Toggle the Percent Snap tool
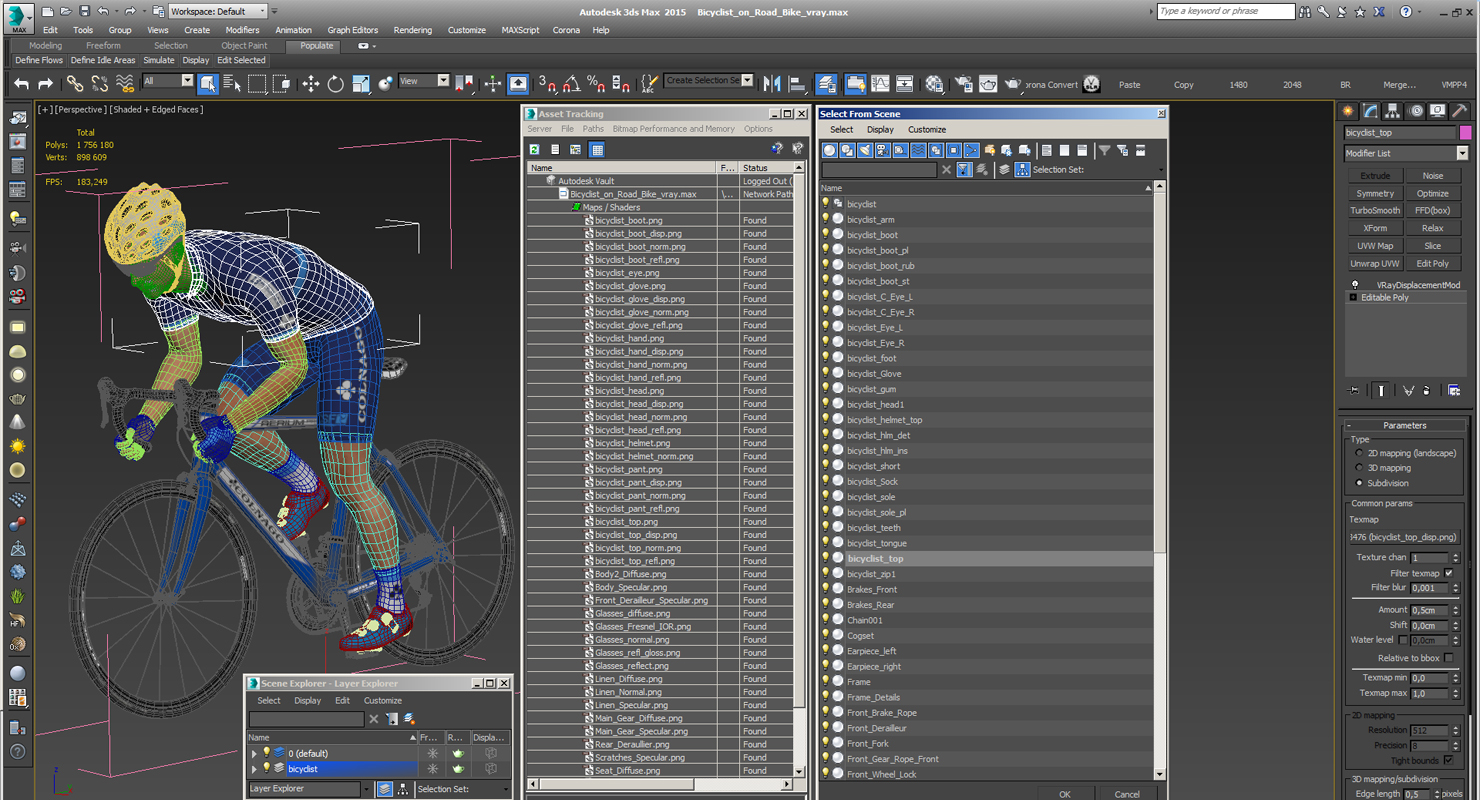Image resolution: width=1480 pixels, height=800 pixels. coord(596,84)
